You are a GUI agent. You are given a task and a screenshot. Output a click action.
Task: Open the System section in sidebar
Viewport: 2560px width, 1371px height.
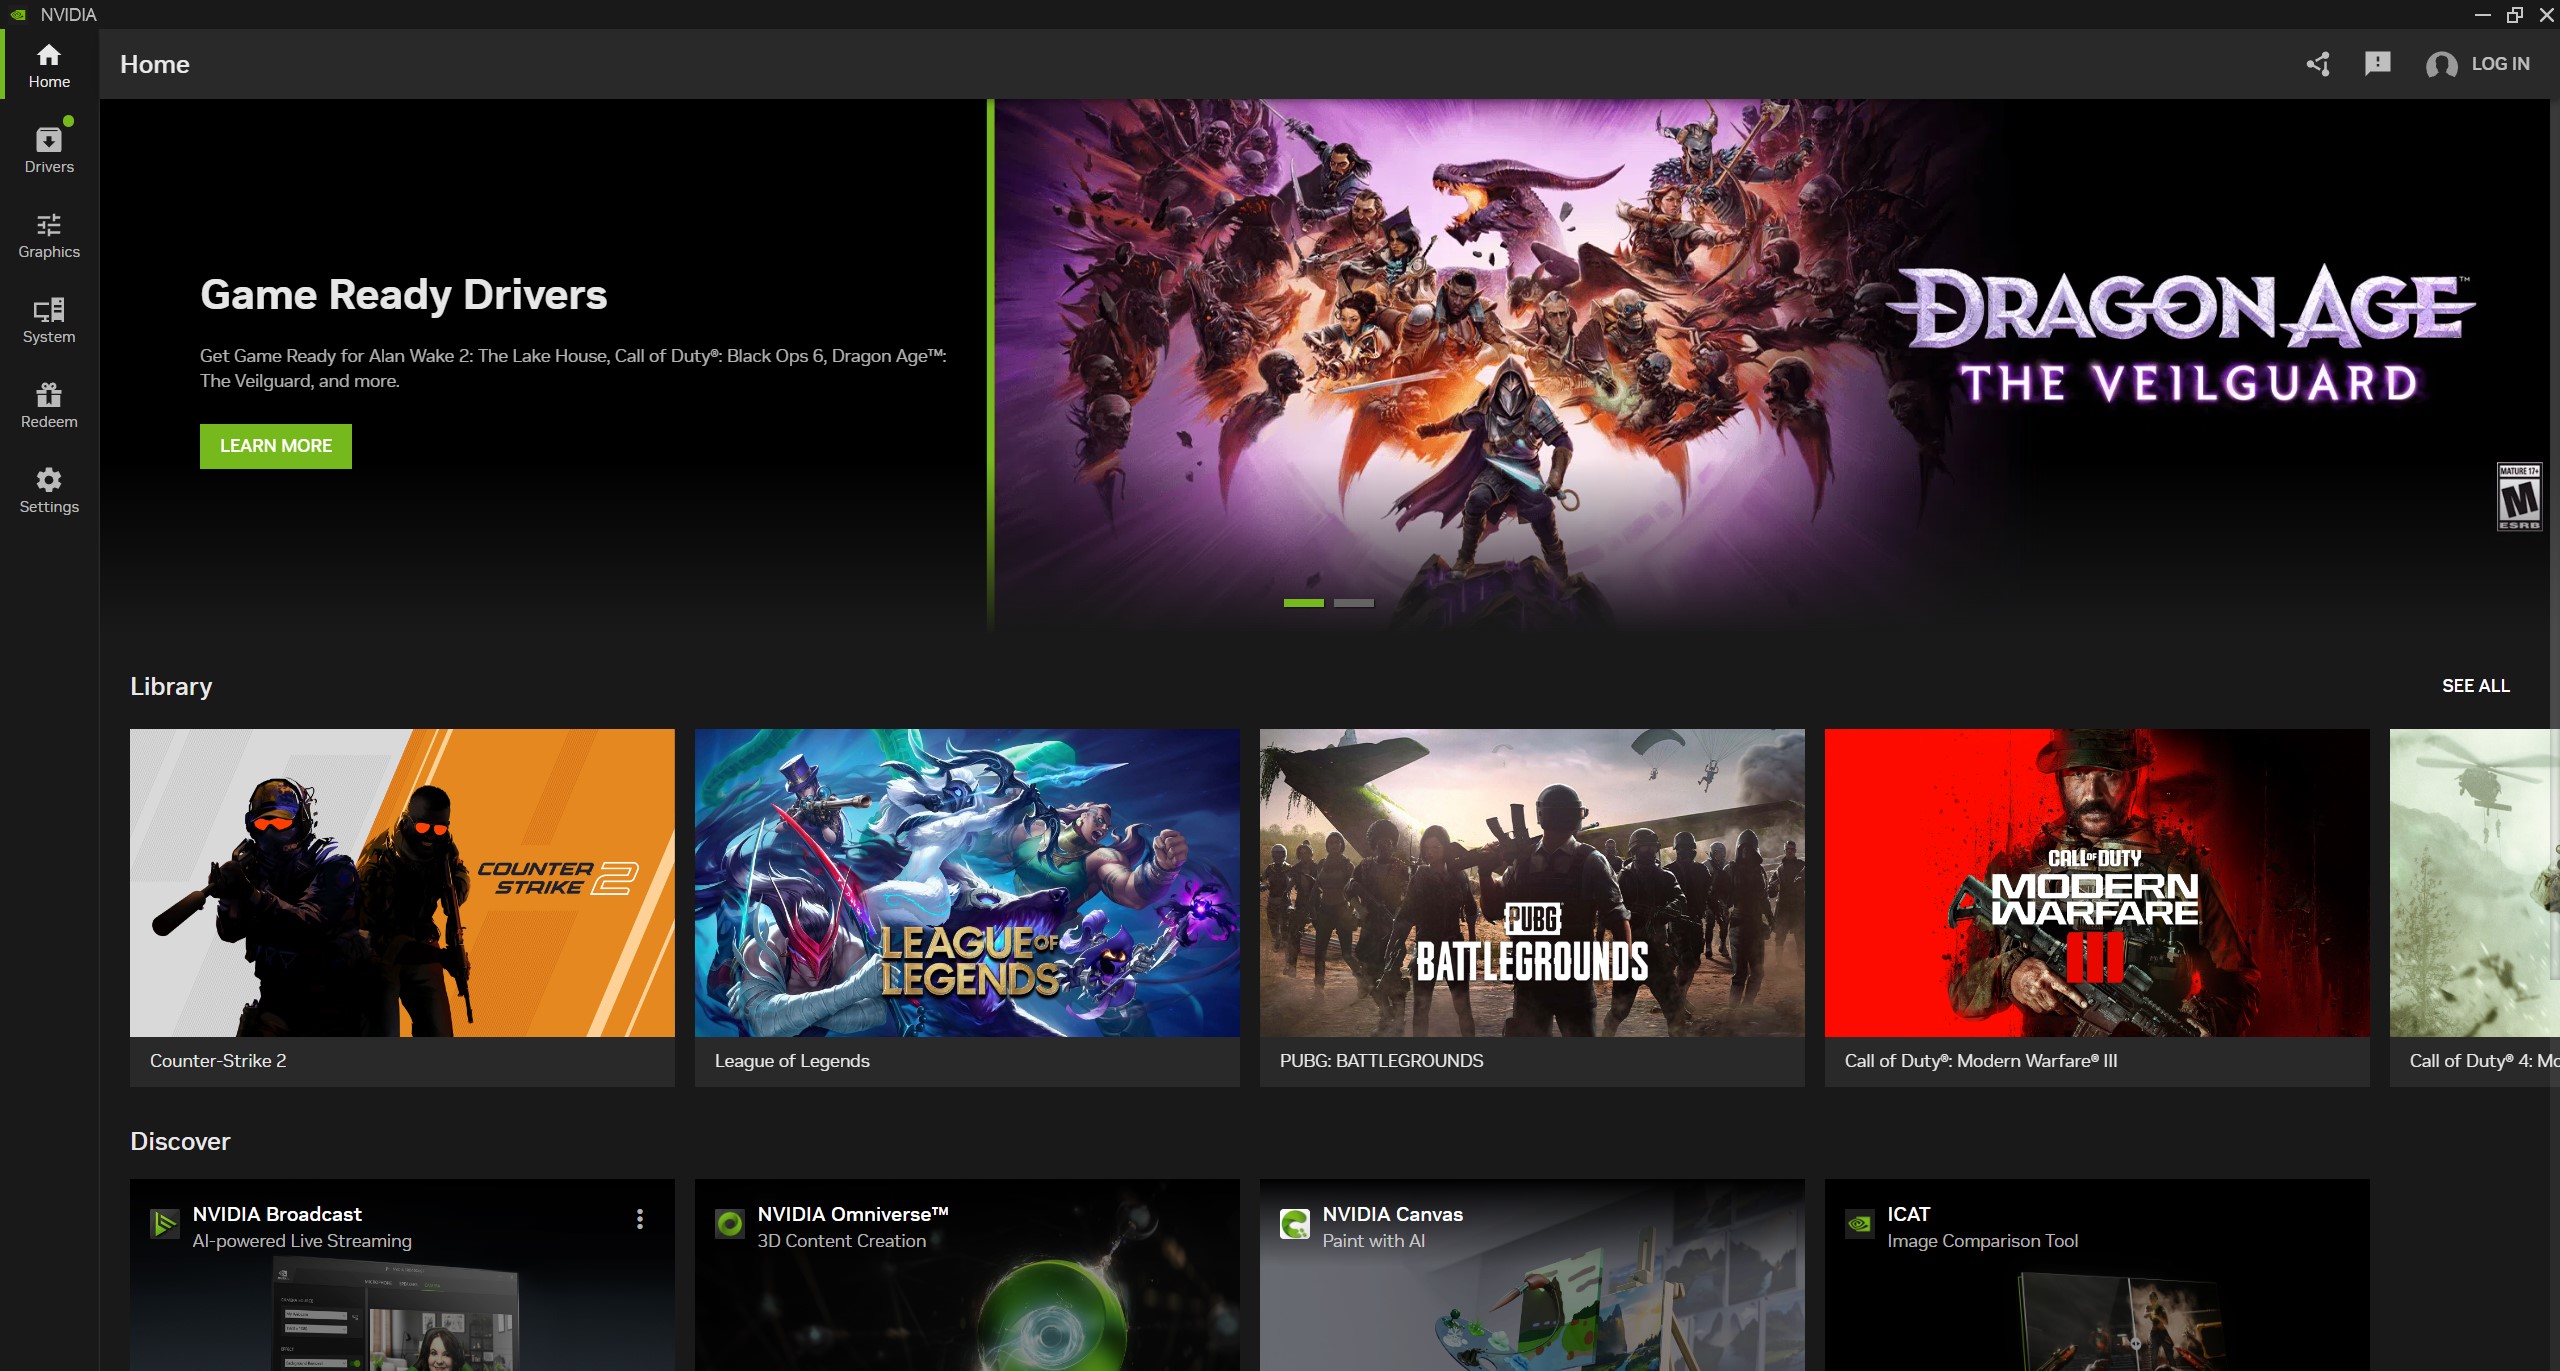[x=49, y=320]
